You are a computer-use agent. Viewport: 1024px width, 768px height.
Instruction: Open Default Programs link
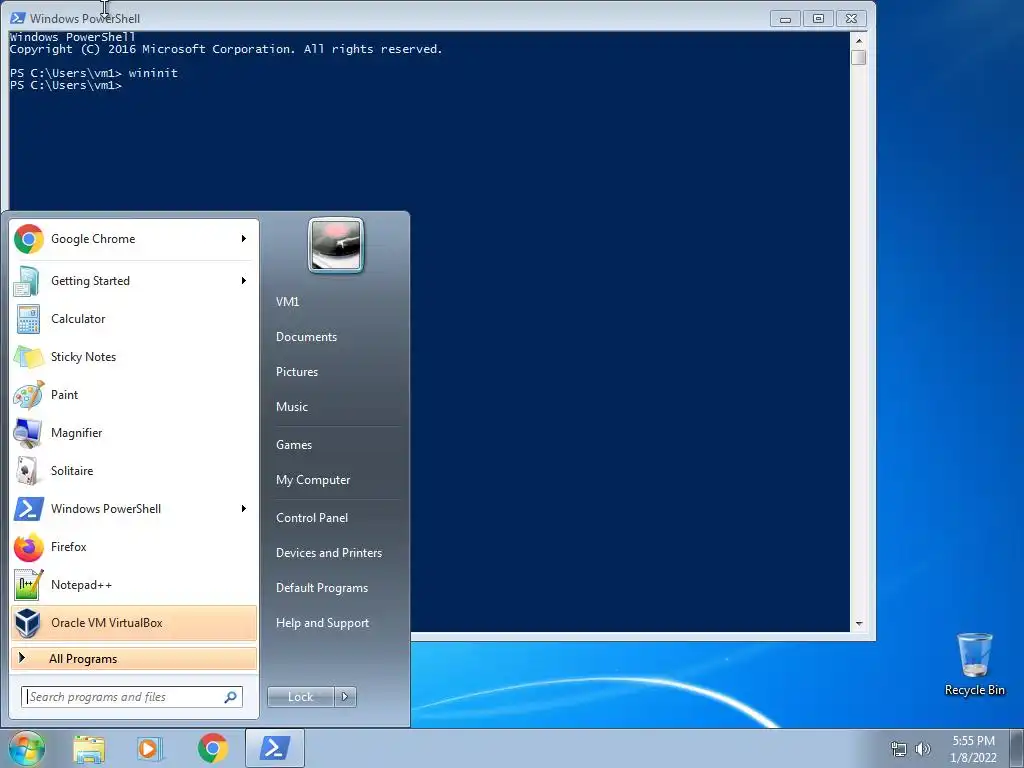tap(322, 588)
